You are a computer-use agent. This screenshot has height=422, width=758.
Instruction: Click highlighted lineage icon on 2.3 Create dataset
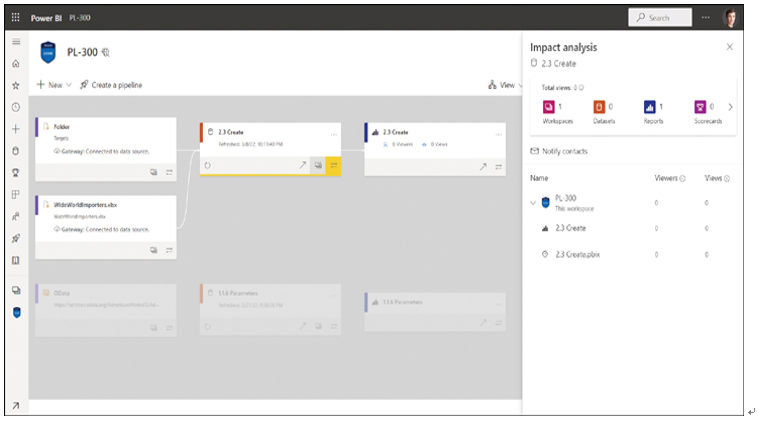click(334, 165)
